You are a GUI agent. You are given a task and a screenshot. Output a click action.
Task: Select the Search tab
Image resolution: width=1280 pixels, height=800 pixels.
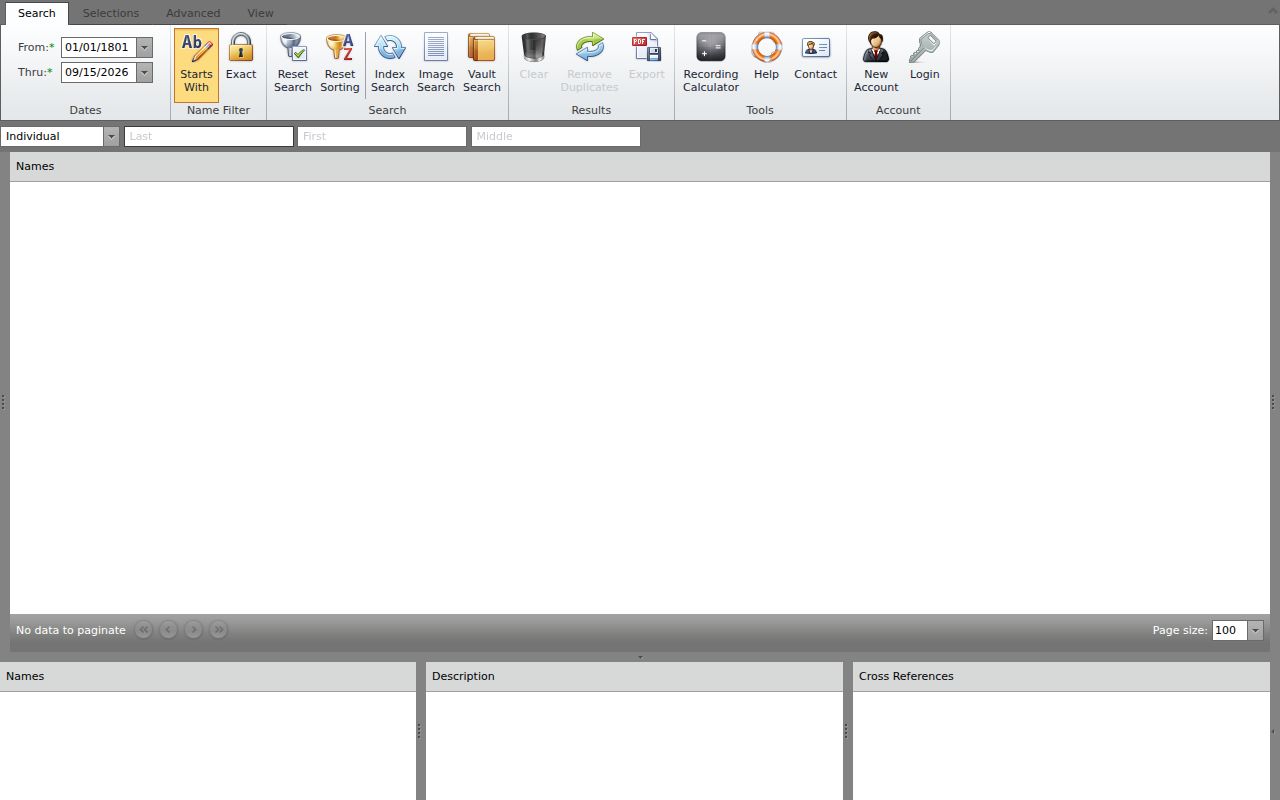tap(37, 13)
